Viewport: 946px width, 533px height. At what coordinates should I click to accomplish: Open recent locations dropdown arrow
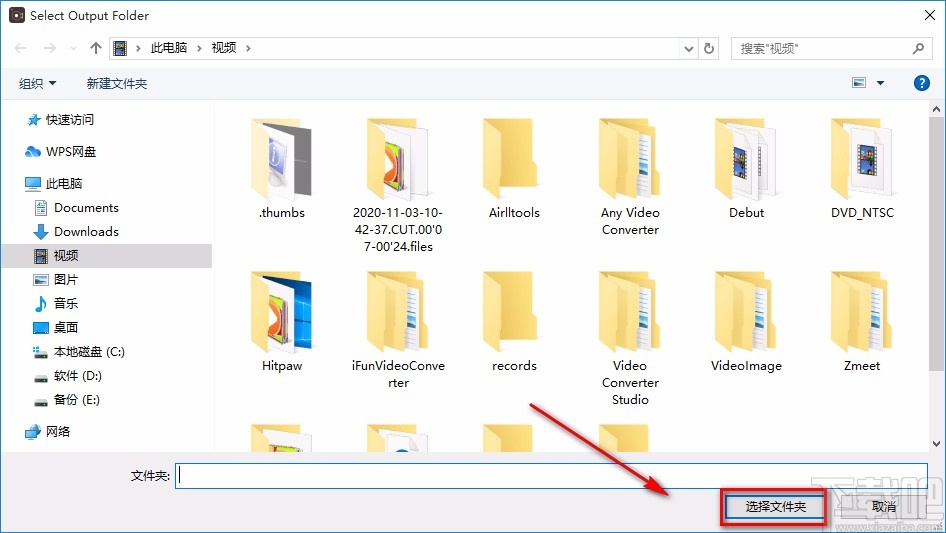(x=73, y=48)
